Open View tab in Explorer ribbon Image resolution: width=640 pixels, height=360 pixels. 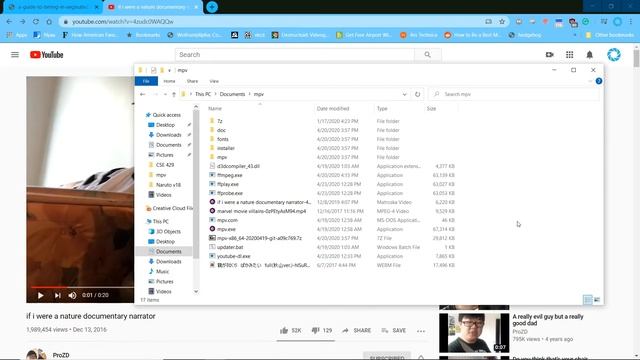(x=214, y=81)
